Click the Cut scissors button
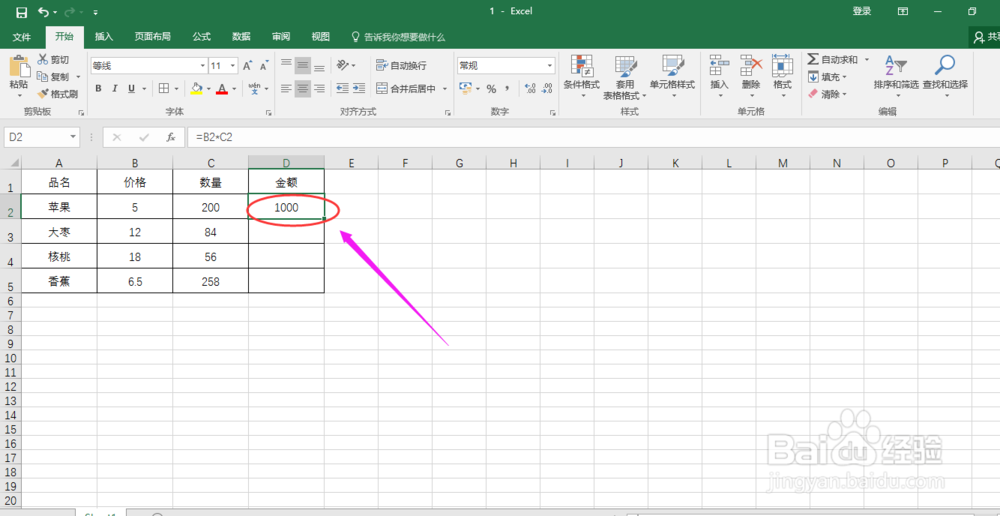Image resolution: width=1000 pixels, height=516 pixels. 54,59
